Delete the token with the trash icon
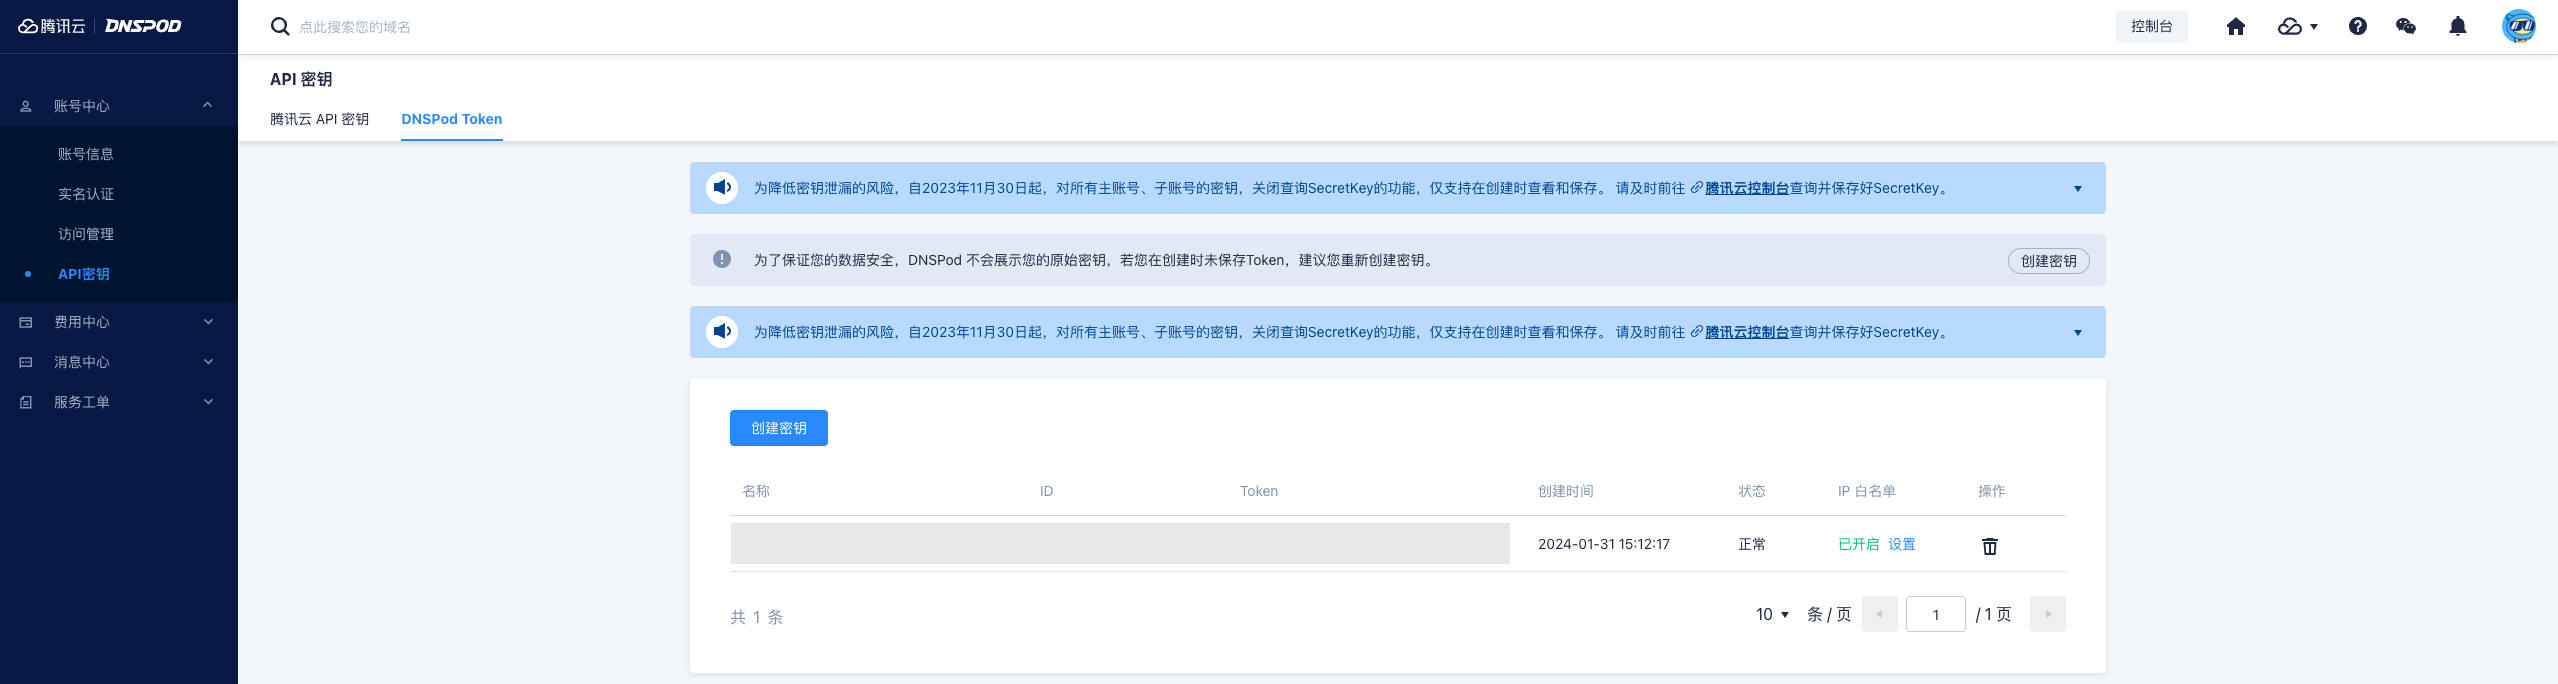The width and height of the screenshot is (2558, 684). click(1990, 546)
